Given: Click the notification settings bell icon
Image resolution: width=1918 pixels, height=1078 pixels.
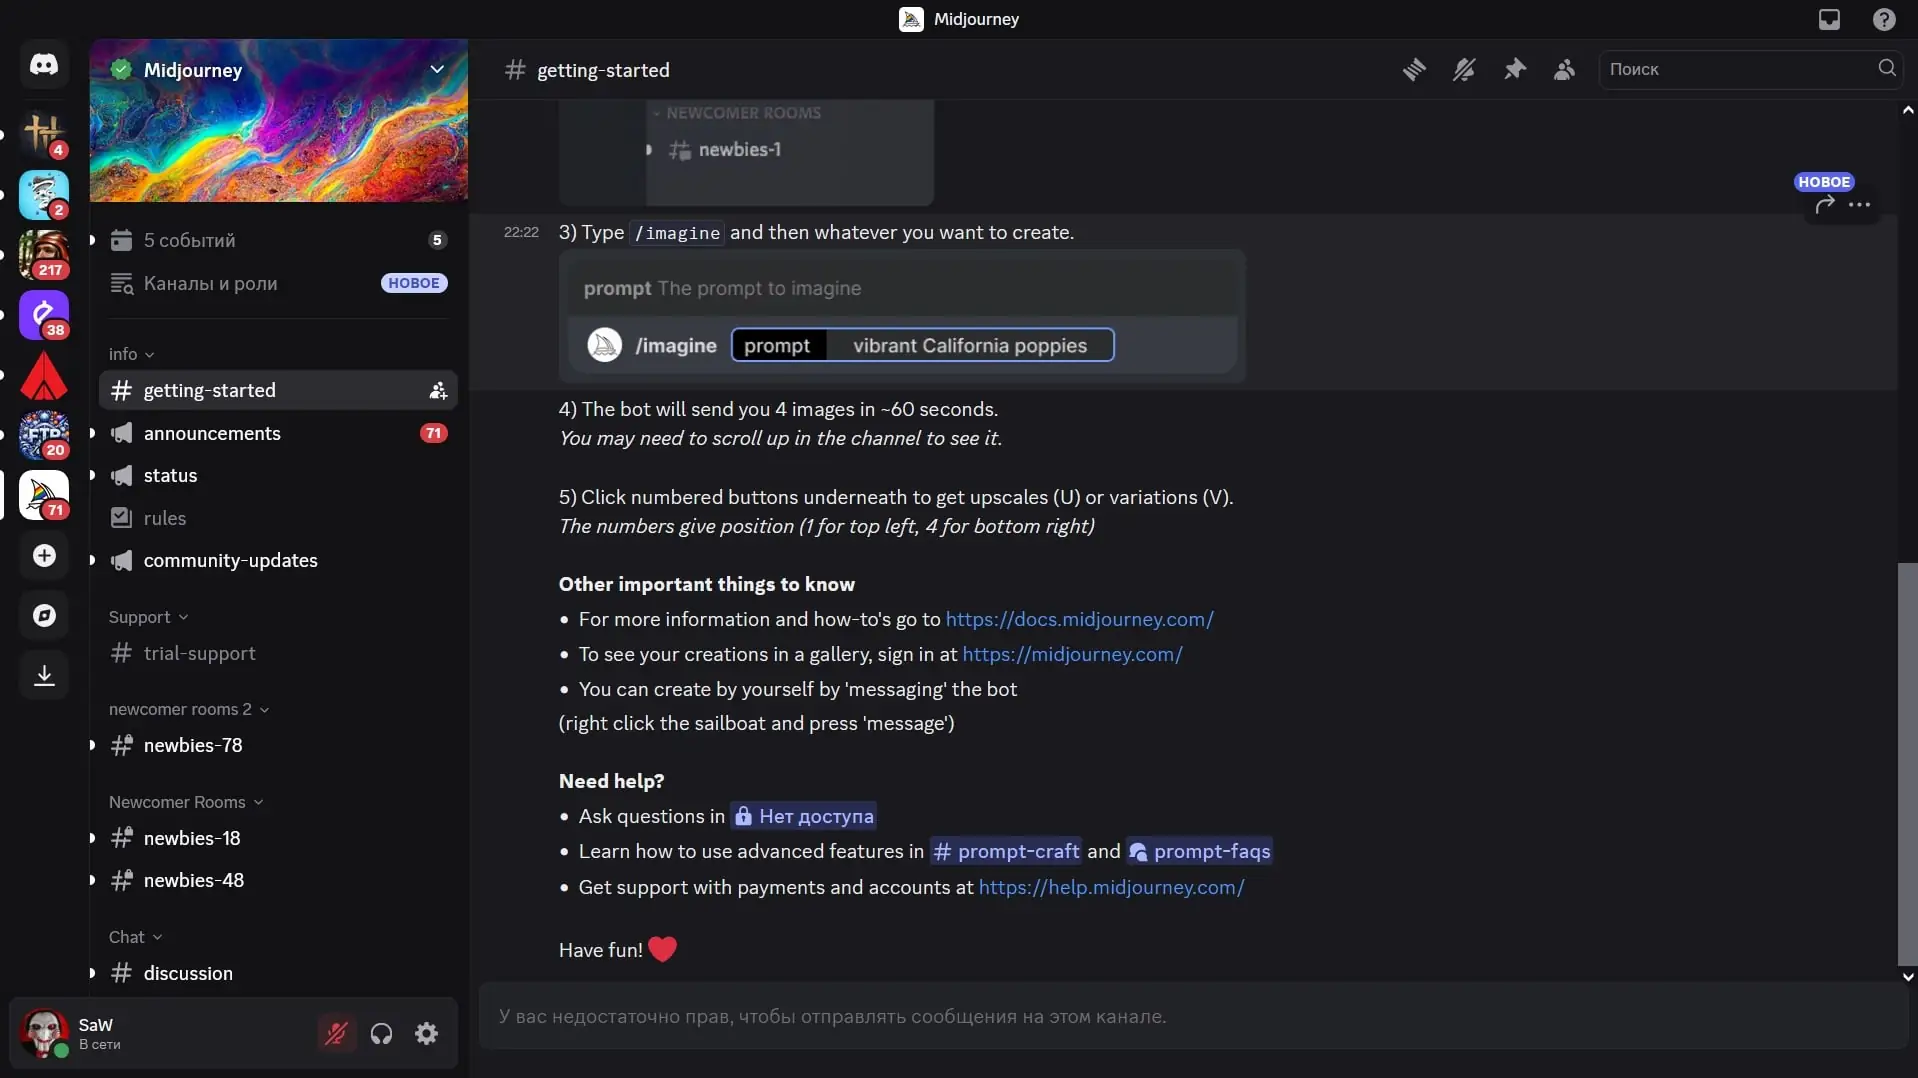Looking at the screenshot, I should pyautogui.click(x=1464, y=70).
